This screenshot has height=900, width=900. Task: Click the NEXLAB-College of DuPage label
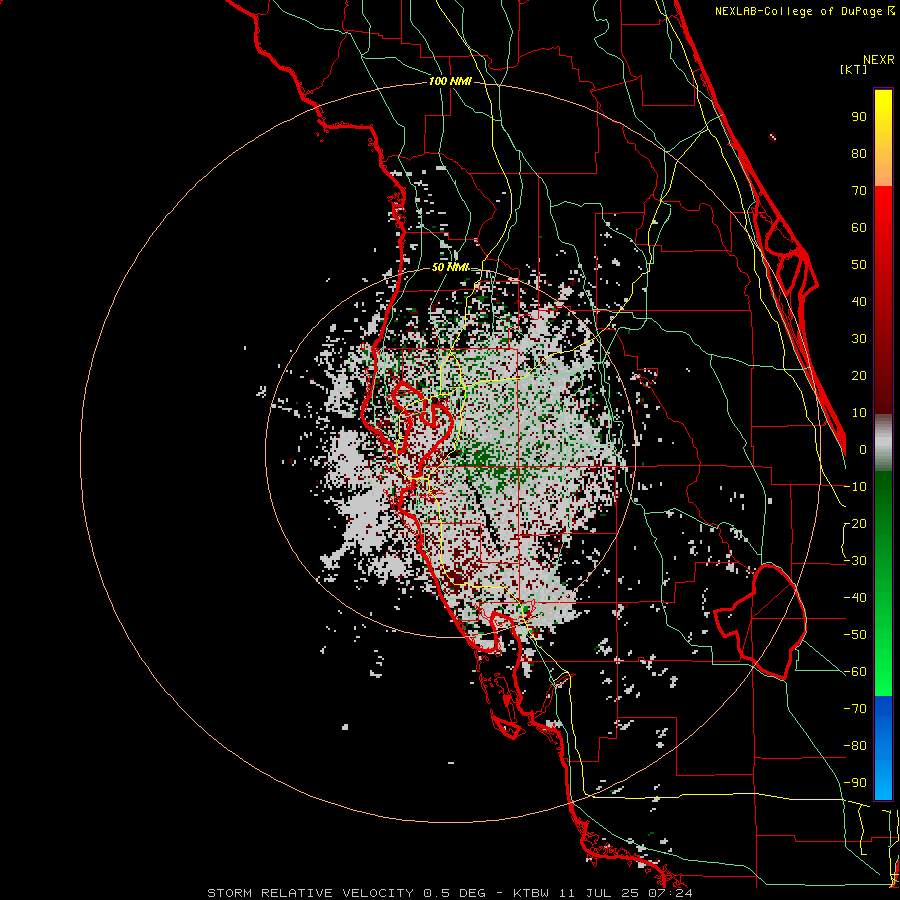(x=804, y=11)
